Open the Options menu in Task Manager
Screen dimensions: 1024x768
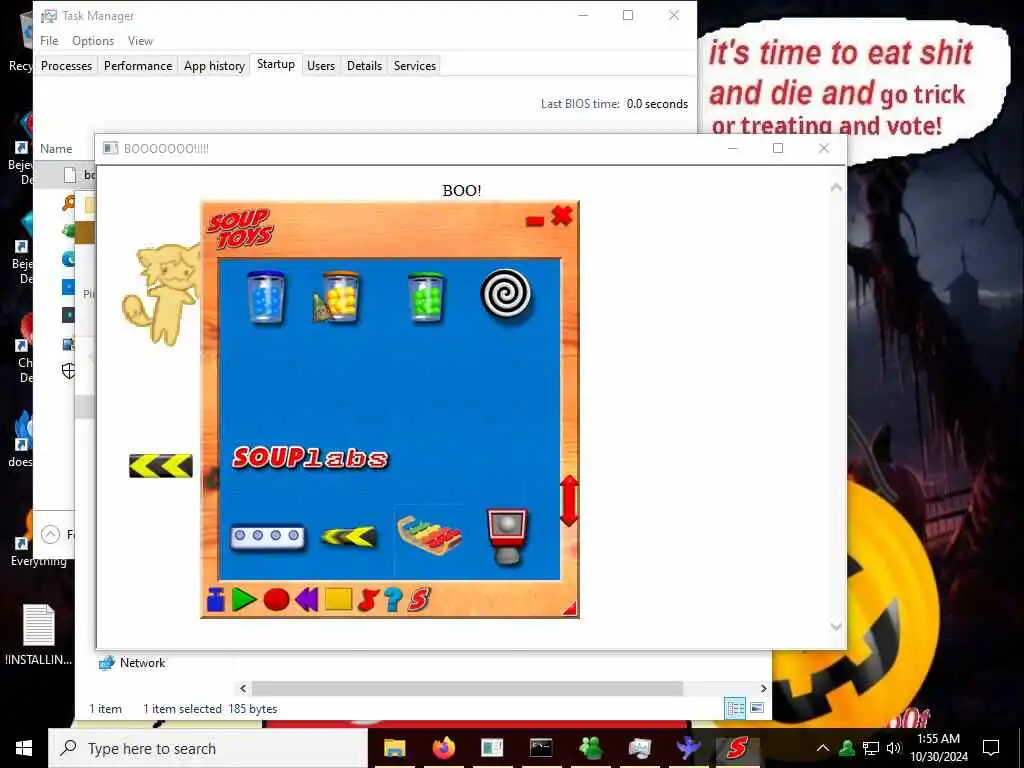[93, 40]
